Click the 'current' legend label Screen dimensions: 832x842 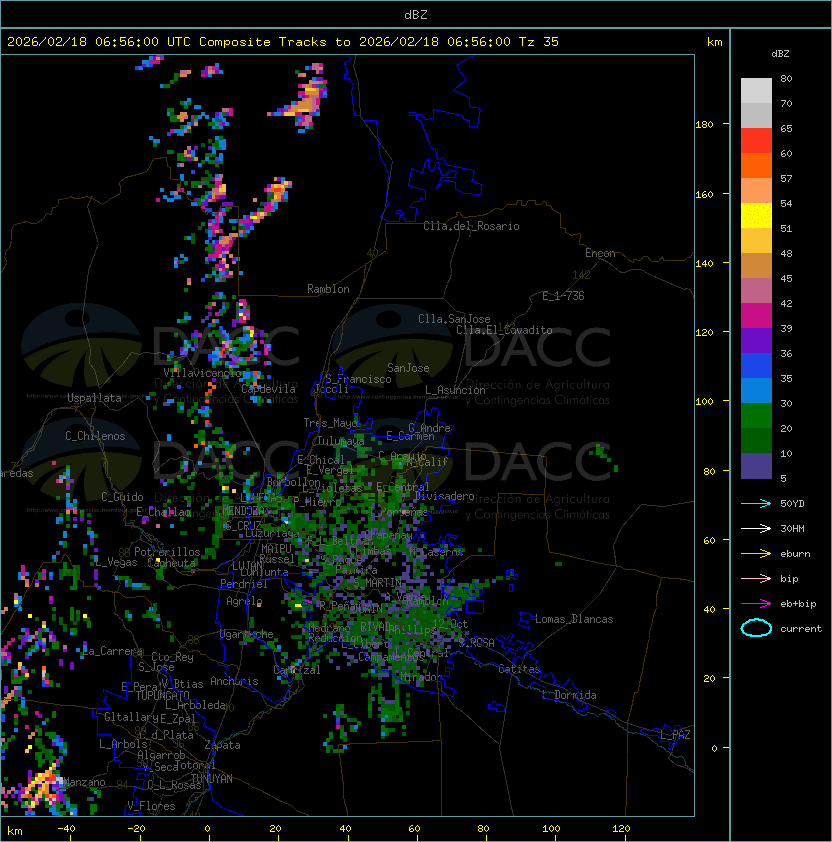coord(801,629)
